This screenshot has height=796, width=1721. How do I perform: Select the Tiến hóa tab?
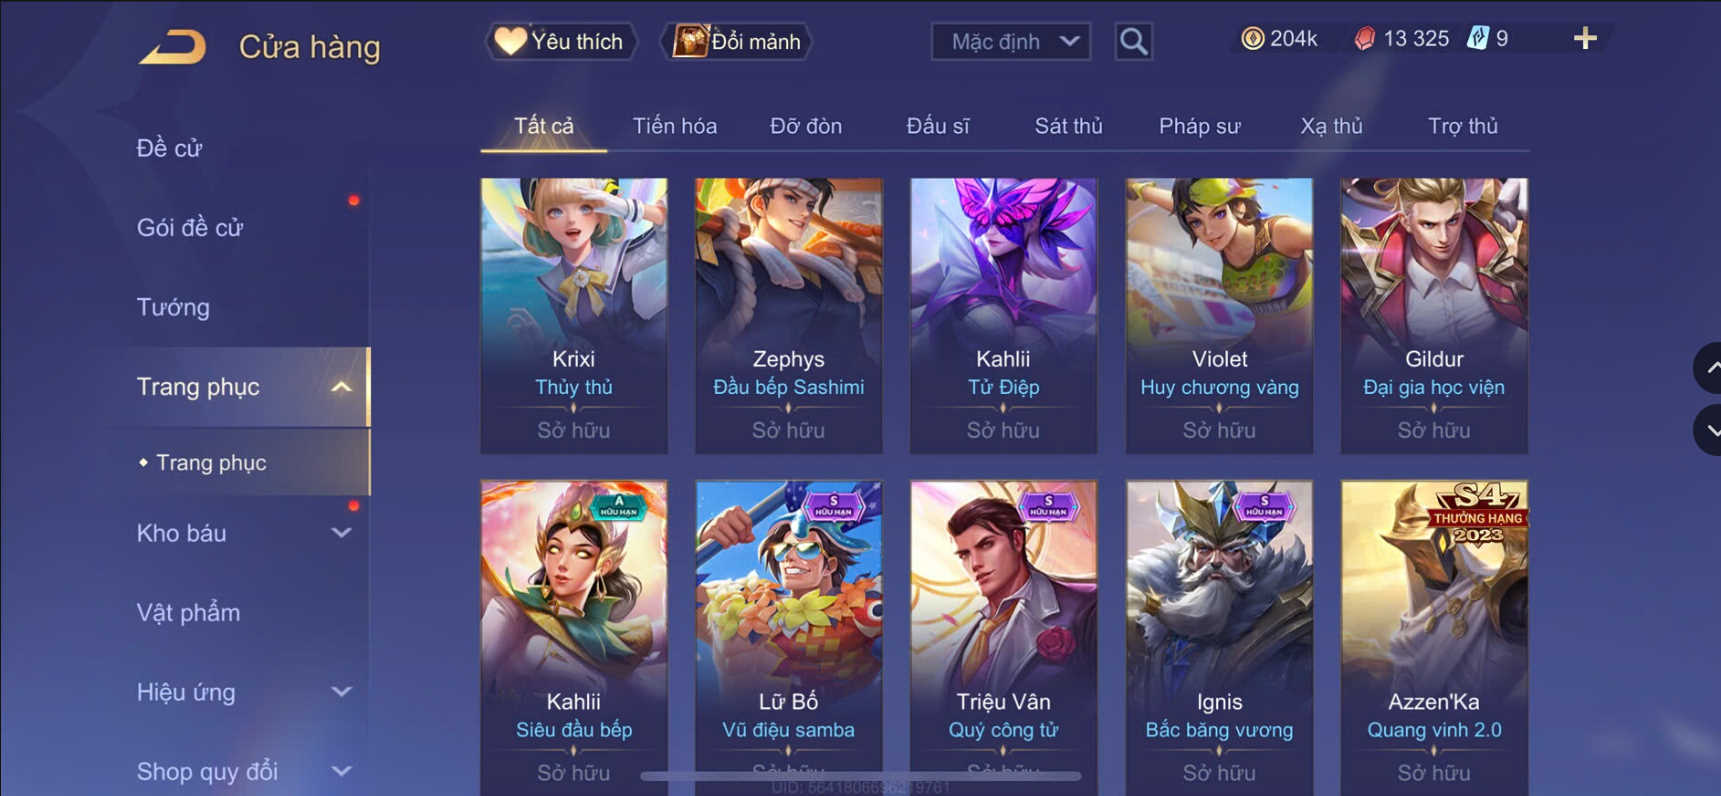pyautogui.click(x=674, y=126)
